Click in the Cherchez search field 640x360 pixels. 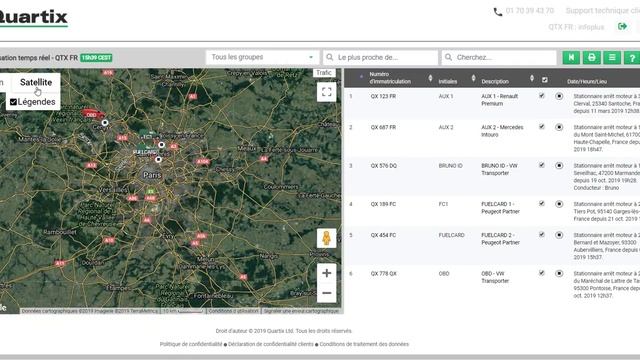(x=499, y=58)
